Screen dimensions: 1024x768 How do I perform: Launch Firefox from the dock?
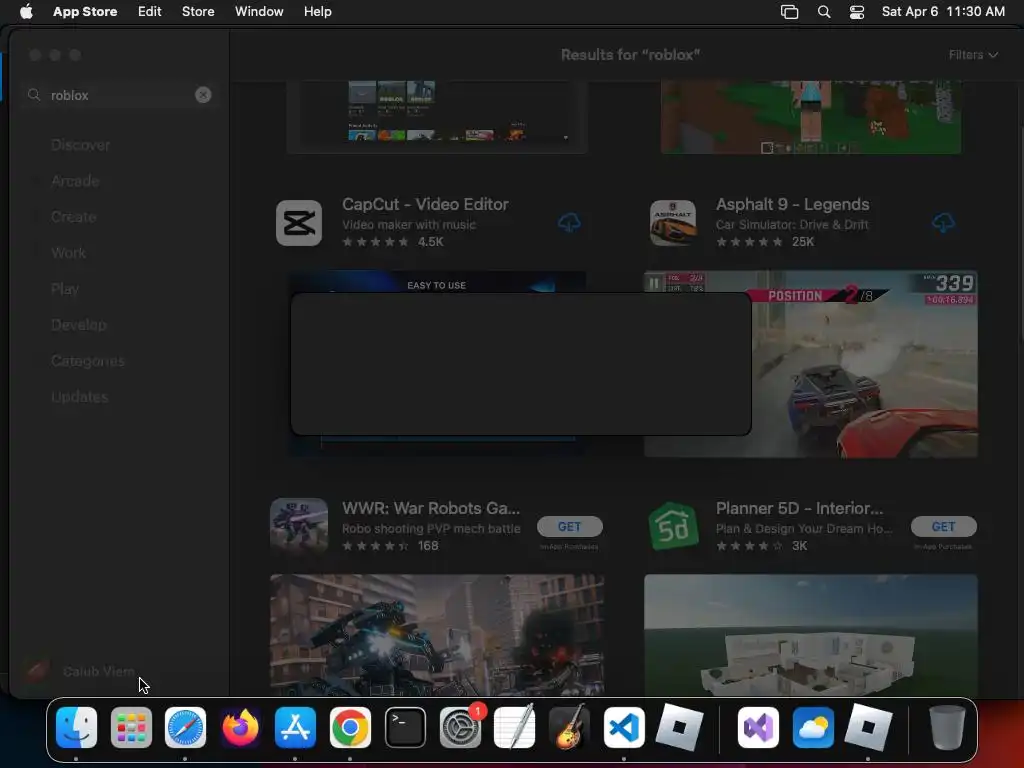pos(240,728)
